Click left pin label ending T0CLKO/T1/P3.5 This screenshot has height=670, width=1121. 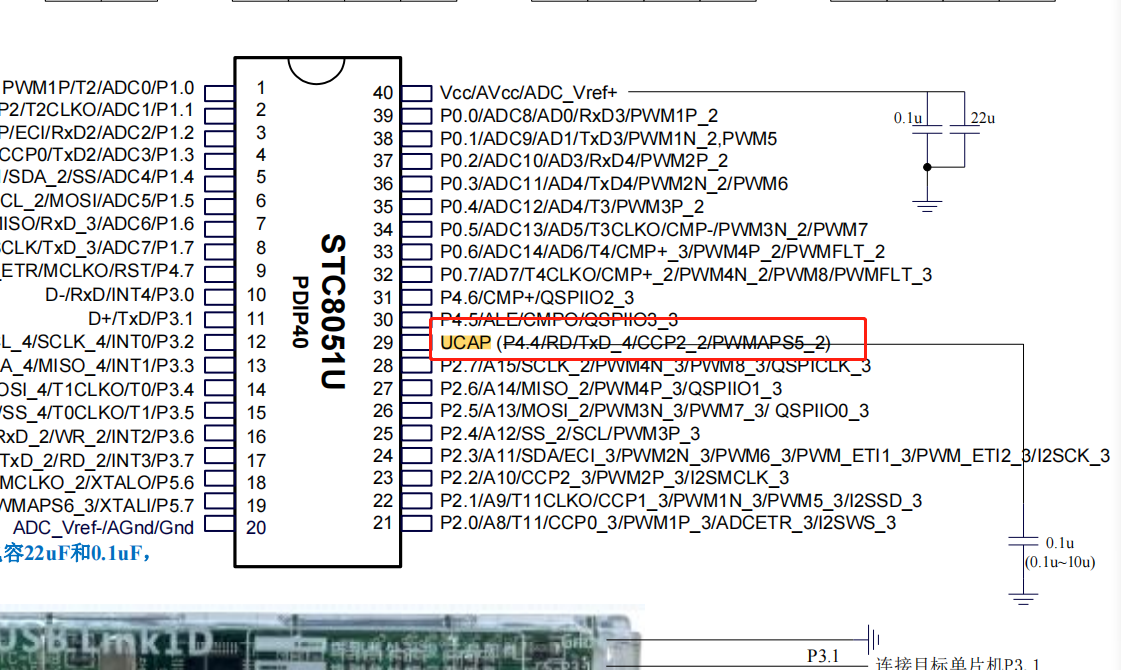coord(97,413)
